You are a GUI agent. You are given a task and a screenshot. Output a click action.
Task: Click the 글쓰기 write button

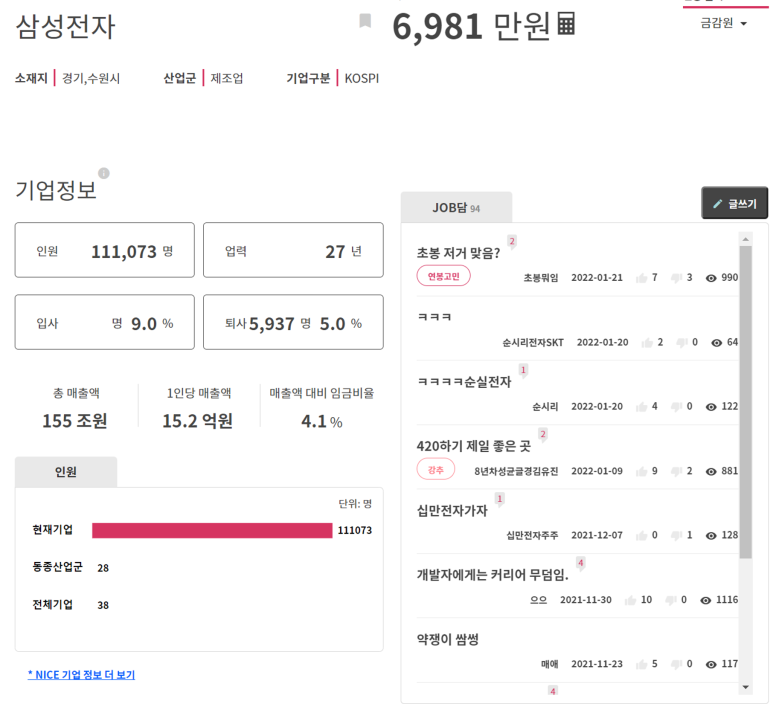(735, 203)
